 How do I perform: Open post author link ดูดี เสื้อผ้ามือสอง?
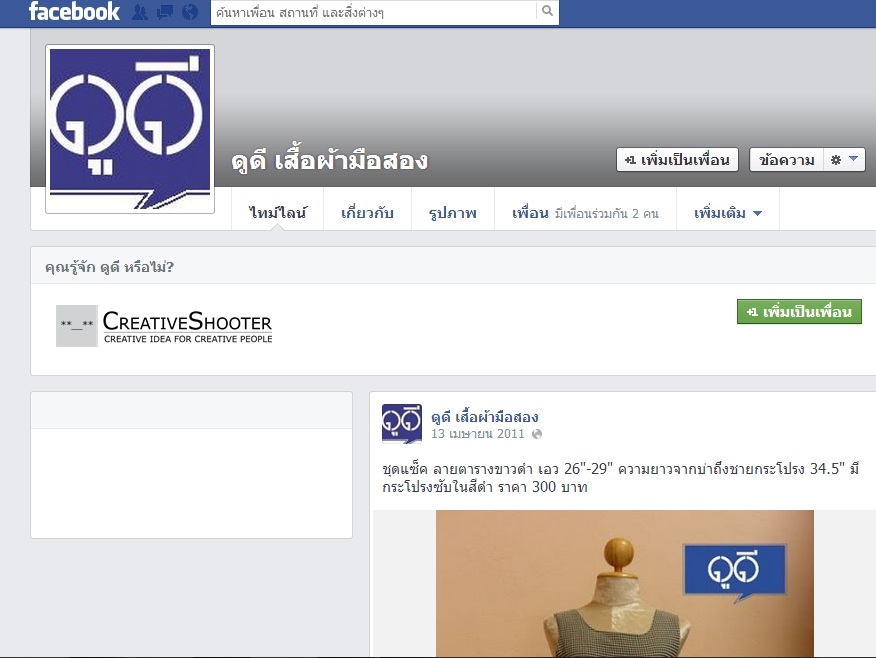click(484, 417)
